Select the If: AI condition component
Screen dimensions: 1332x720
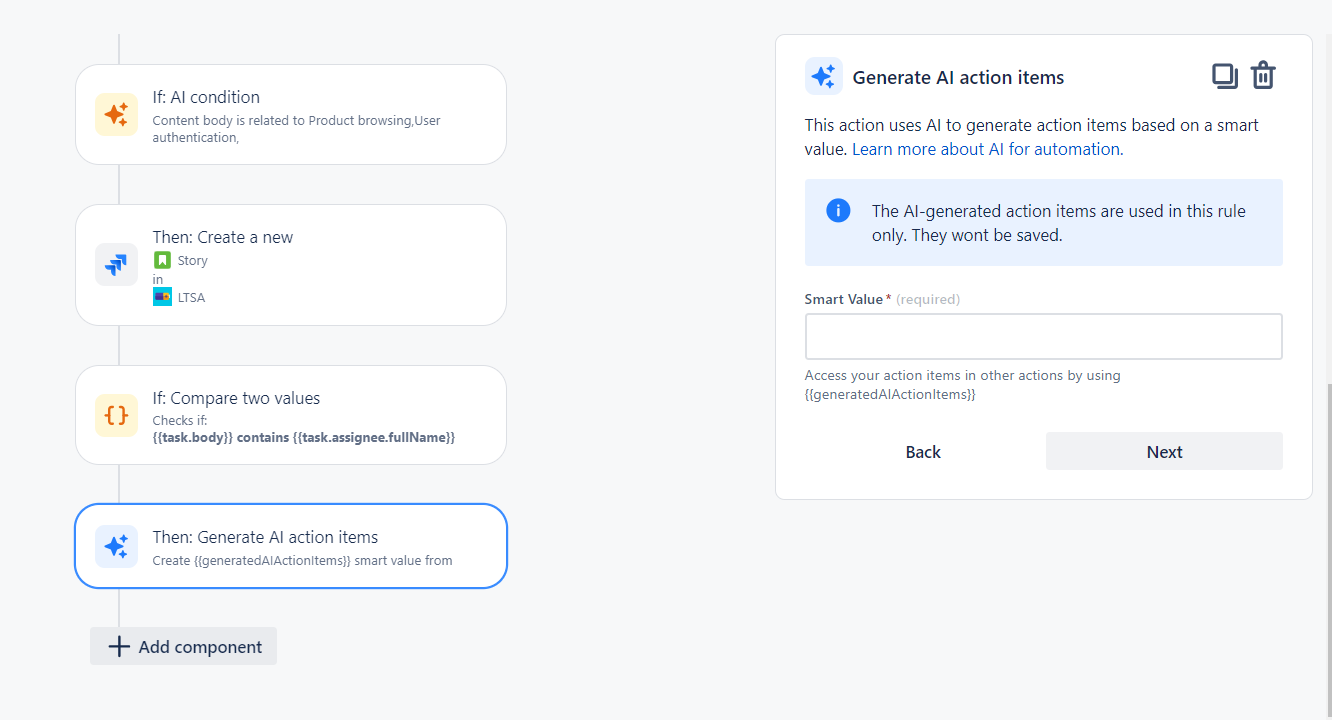point(290,114)
